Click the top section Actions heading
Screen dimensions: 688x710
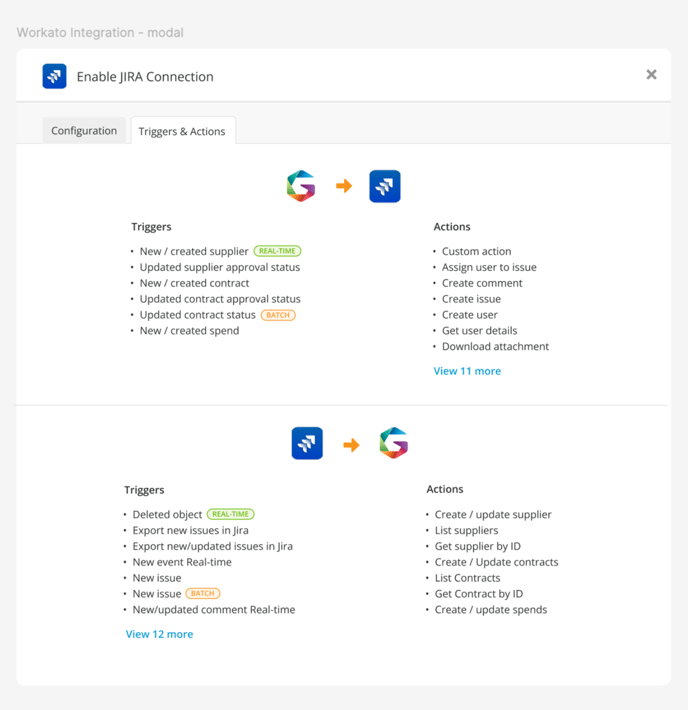coord(452,226)
